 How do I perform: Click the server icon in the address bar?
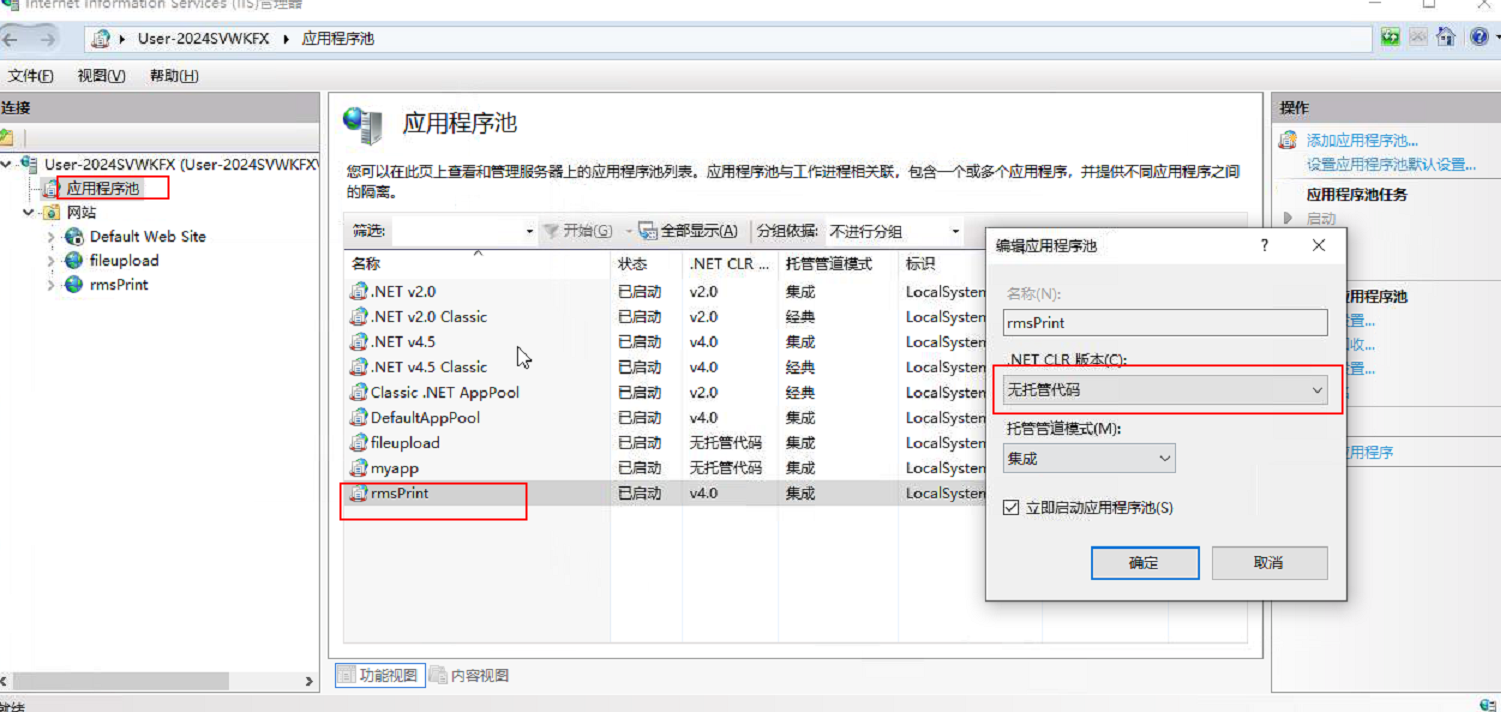[100, 39]
